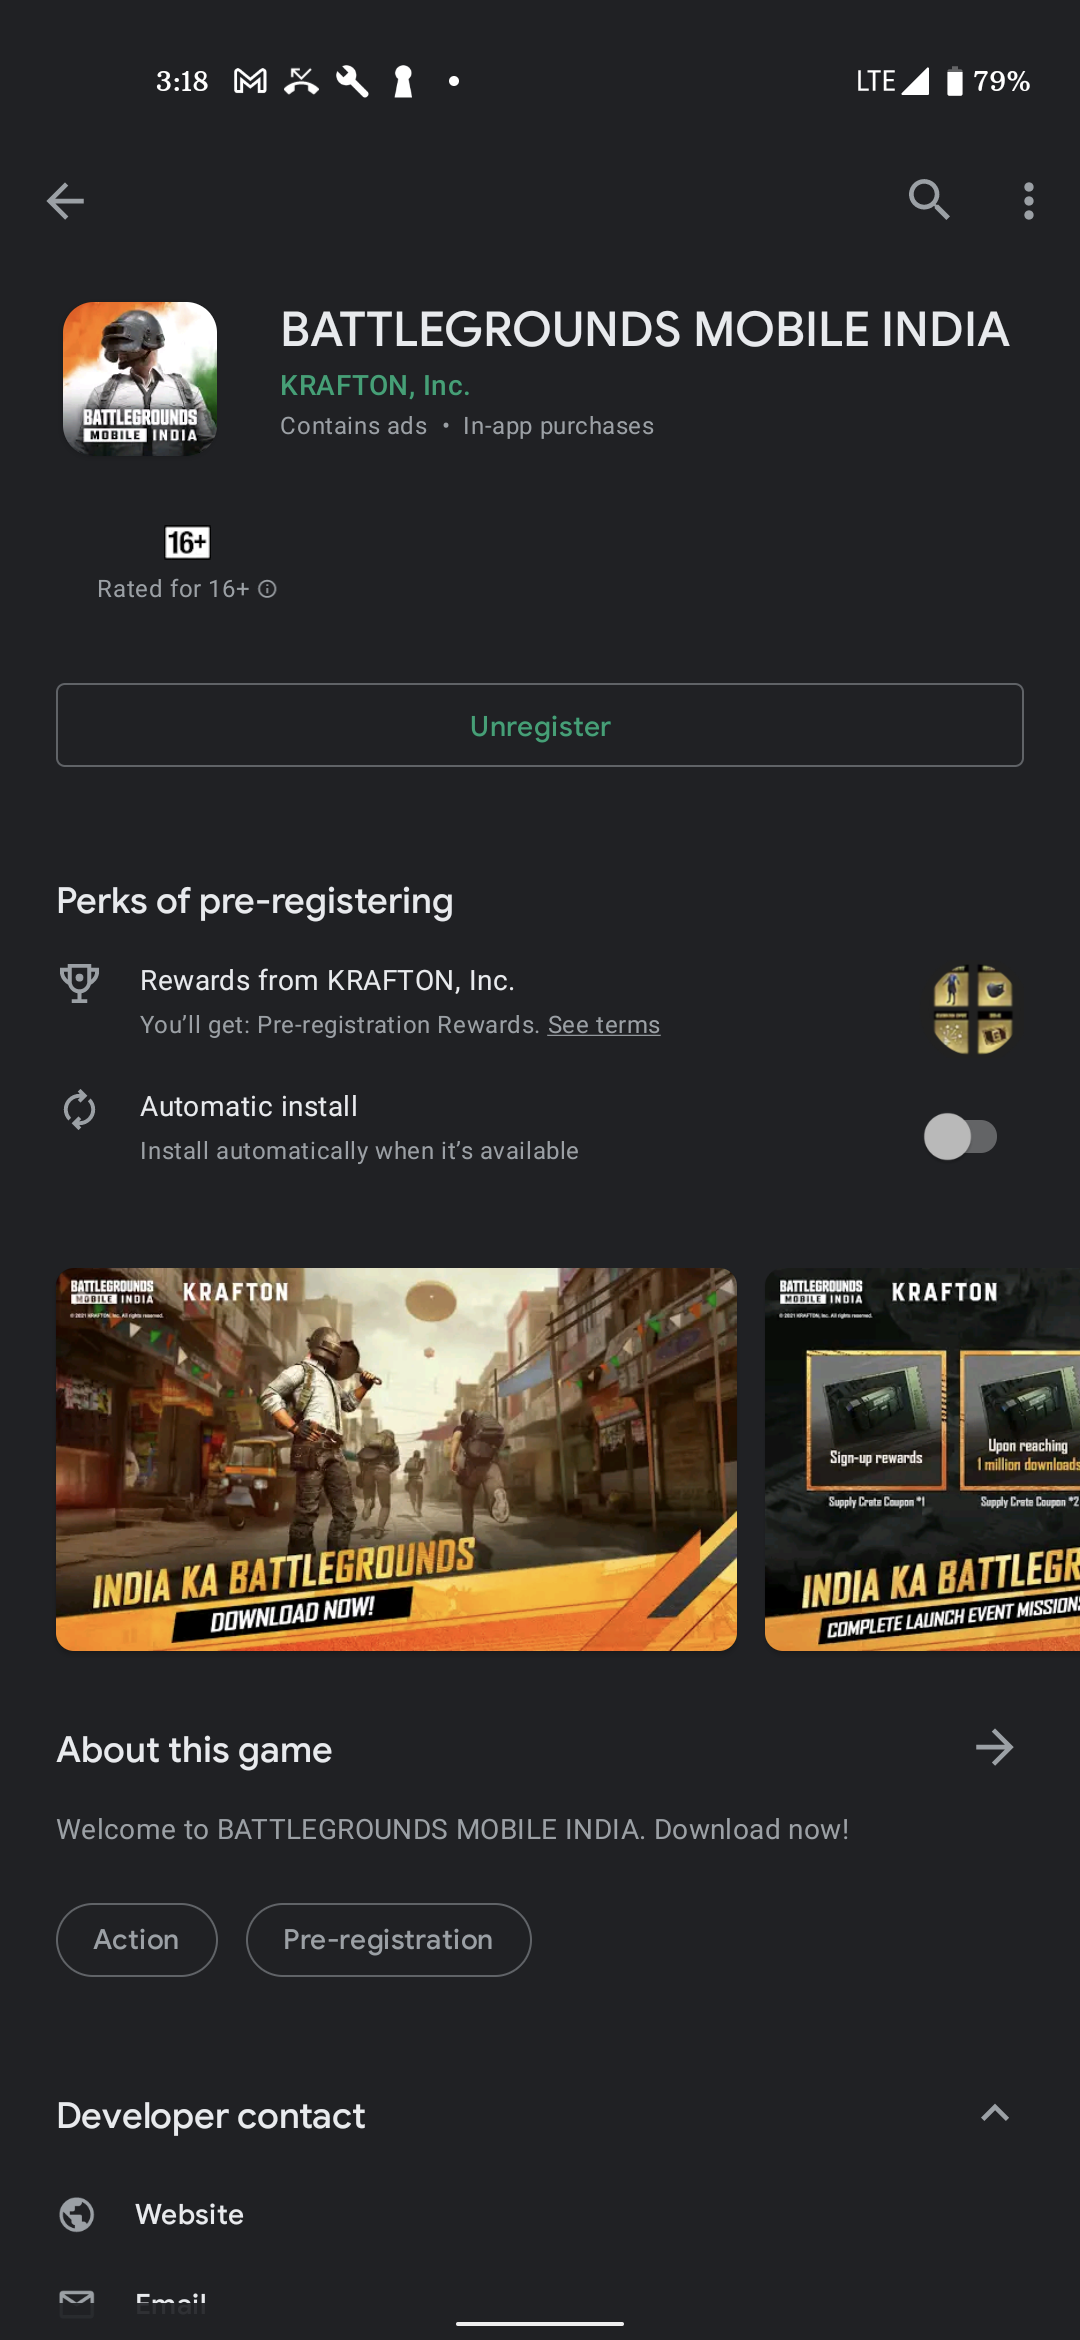This screenshot has width=1080, height=2340.
Task: Select the Pre-registration chip
Action: [x=388, y=1940]
